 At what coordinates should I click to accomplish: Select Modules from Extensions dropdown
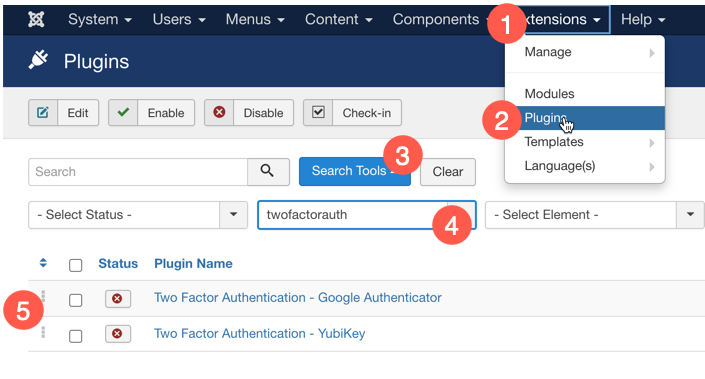[x=585, y=94]
